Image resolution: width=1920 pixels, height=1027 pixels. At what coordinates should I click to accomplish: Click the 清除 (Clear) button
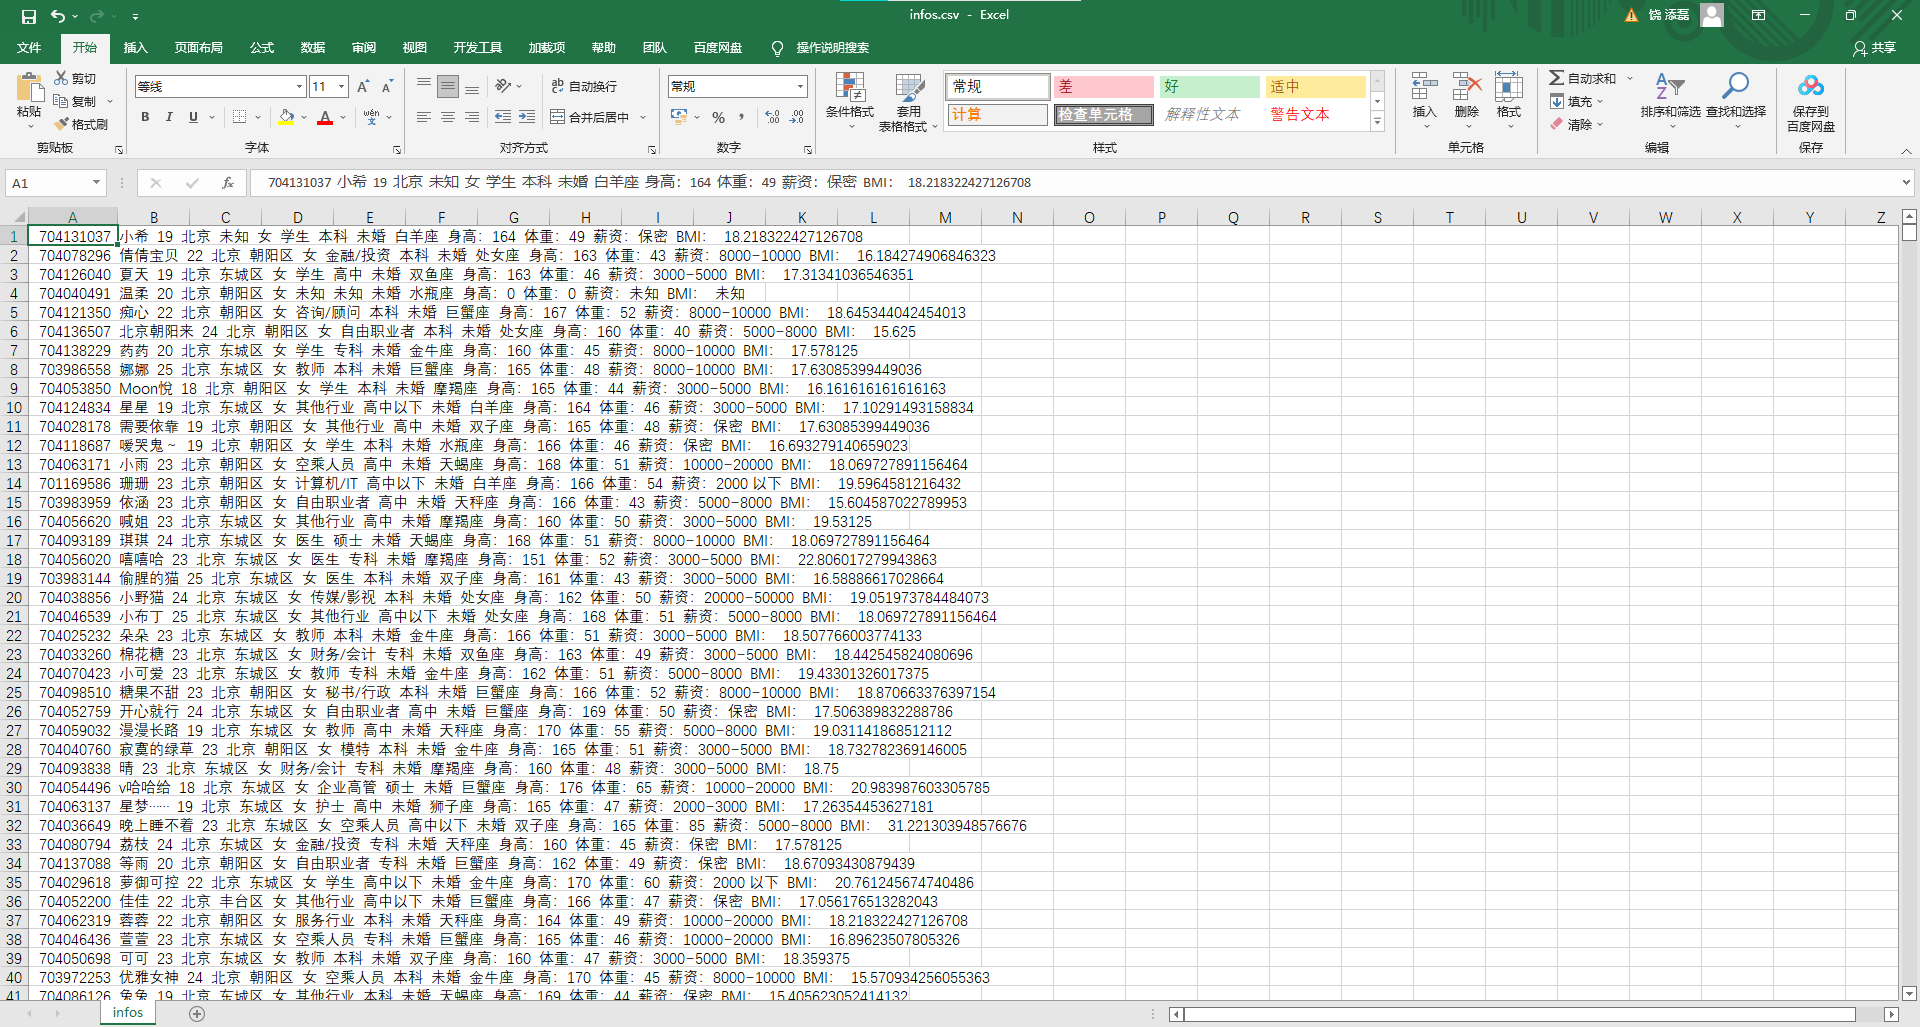point(1572,124)
